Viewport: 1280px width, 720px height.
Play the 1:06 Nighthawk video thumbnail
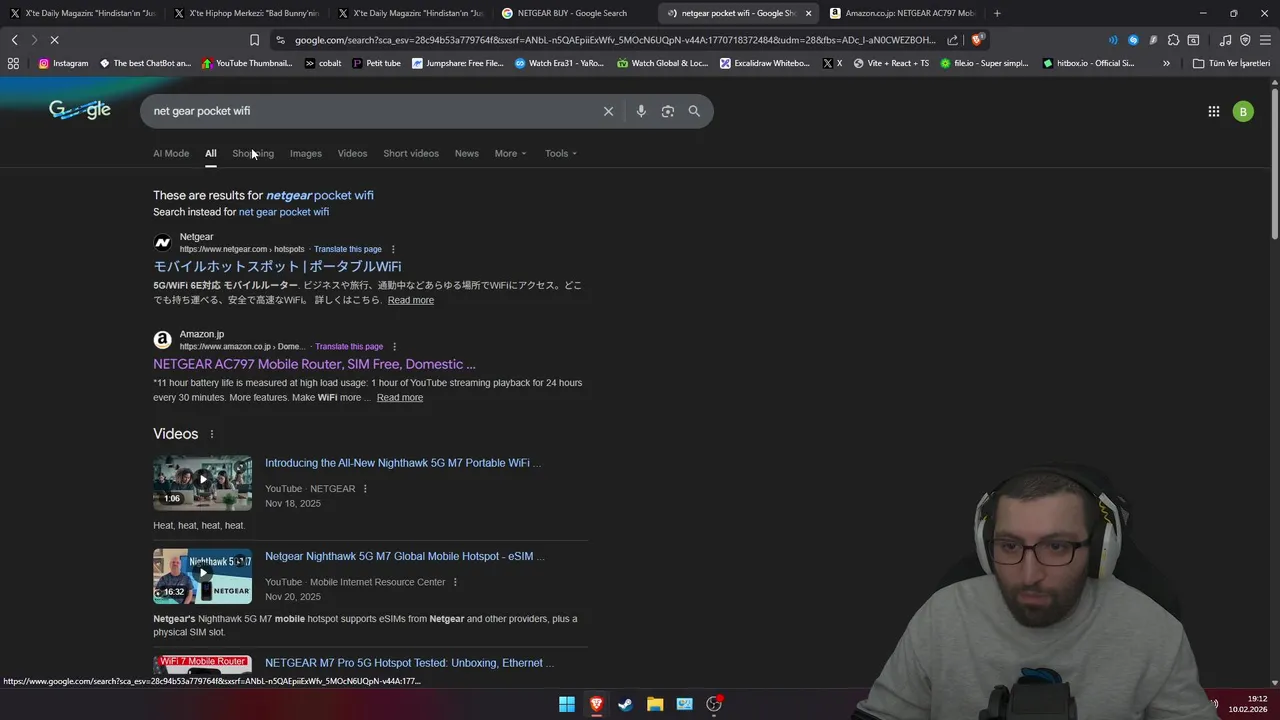203,483
